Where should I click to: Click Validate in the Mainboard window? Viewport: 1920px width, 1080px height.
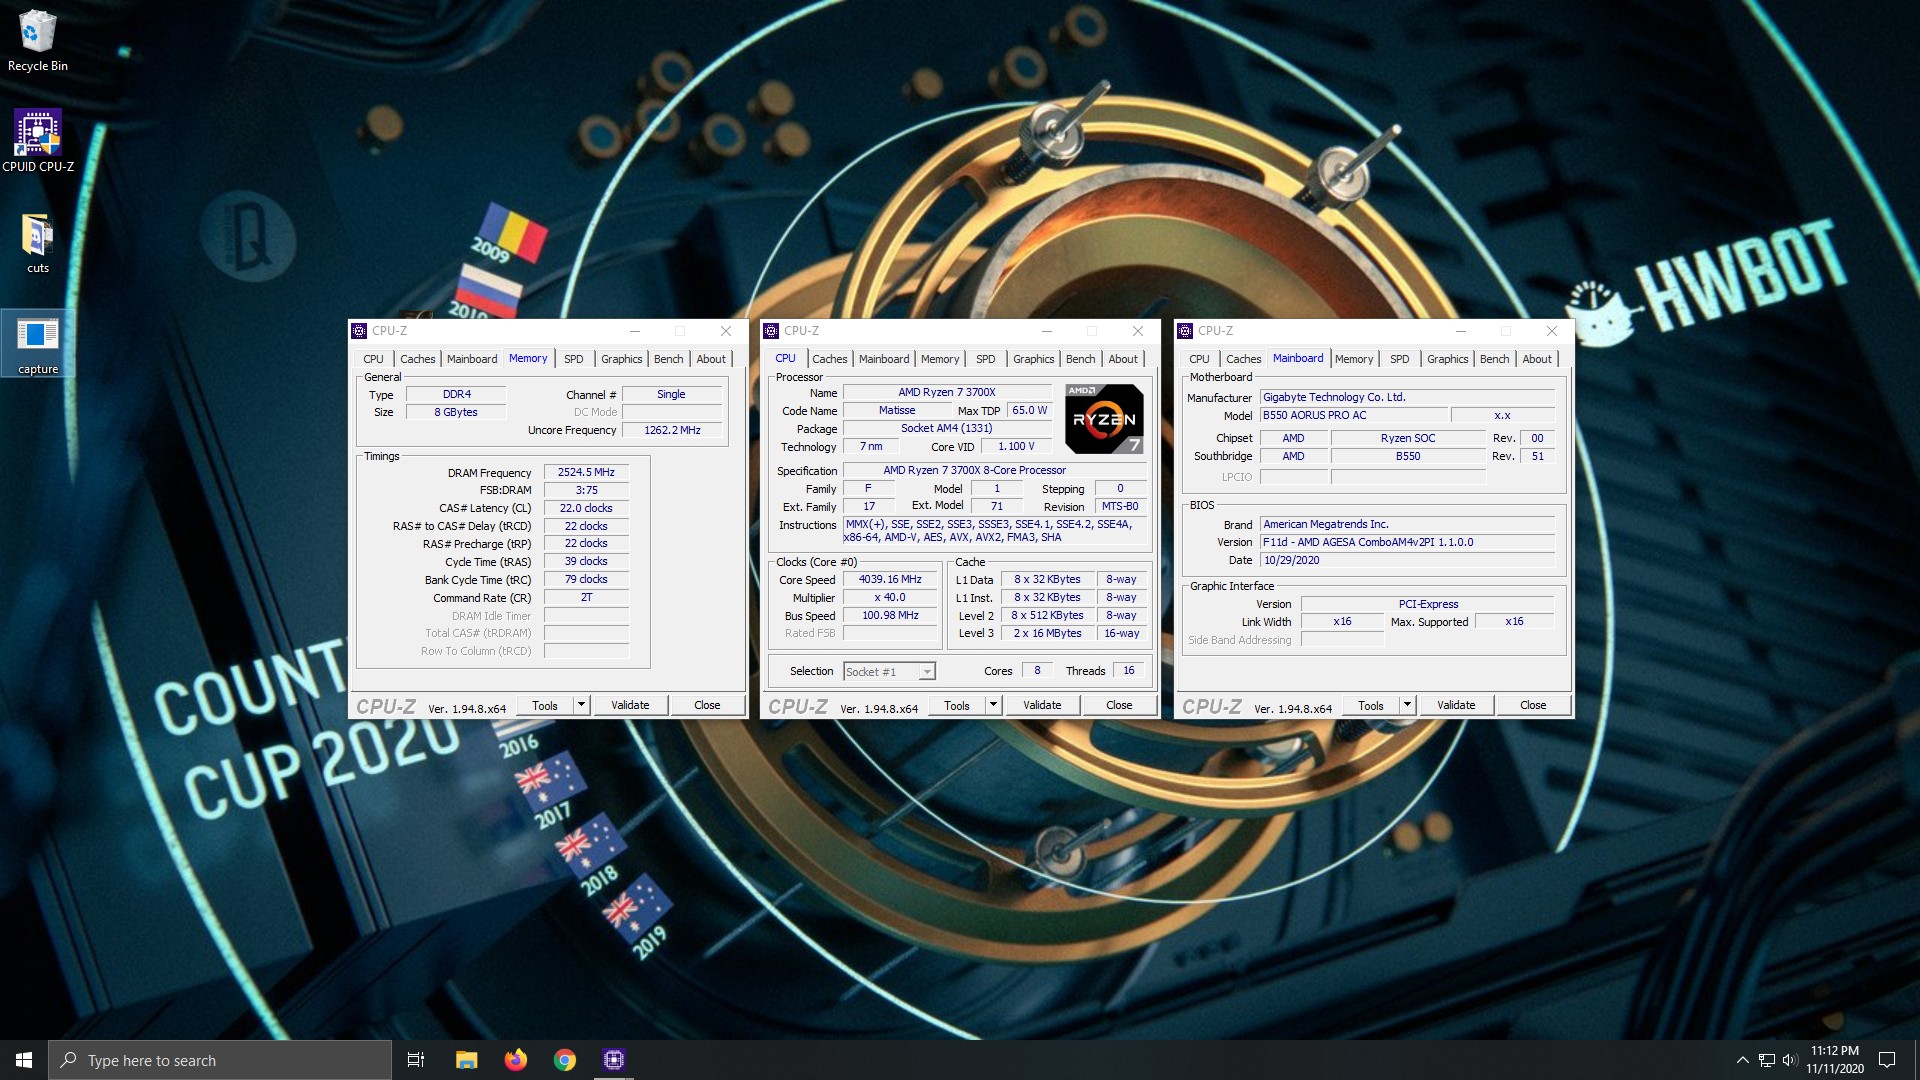click(x=1456, y=705)
